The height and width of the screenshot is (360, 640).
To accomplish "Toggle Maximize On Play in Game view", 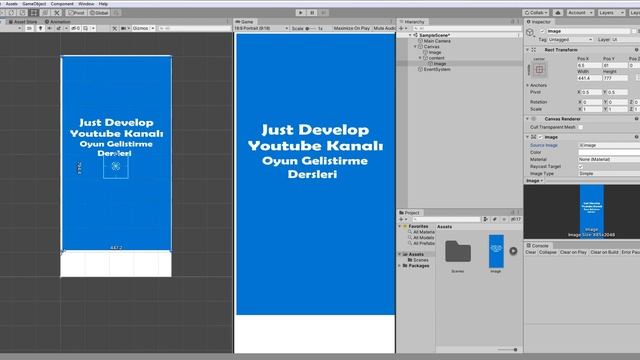I will [x=351, y=28].
